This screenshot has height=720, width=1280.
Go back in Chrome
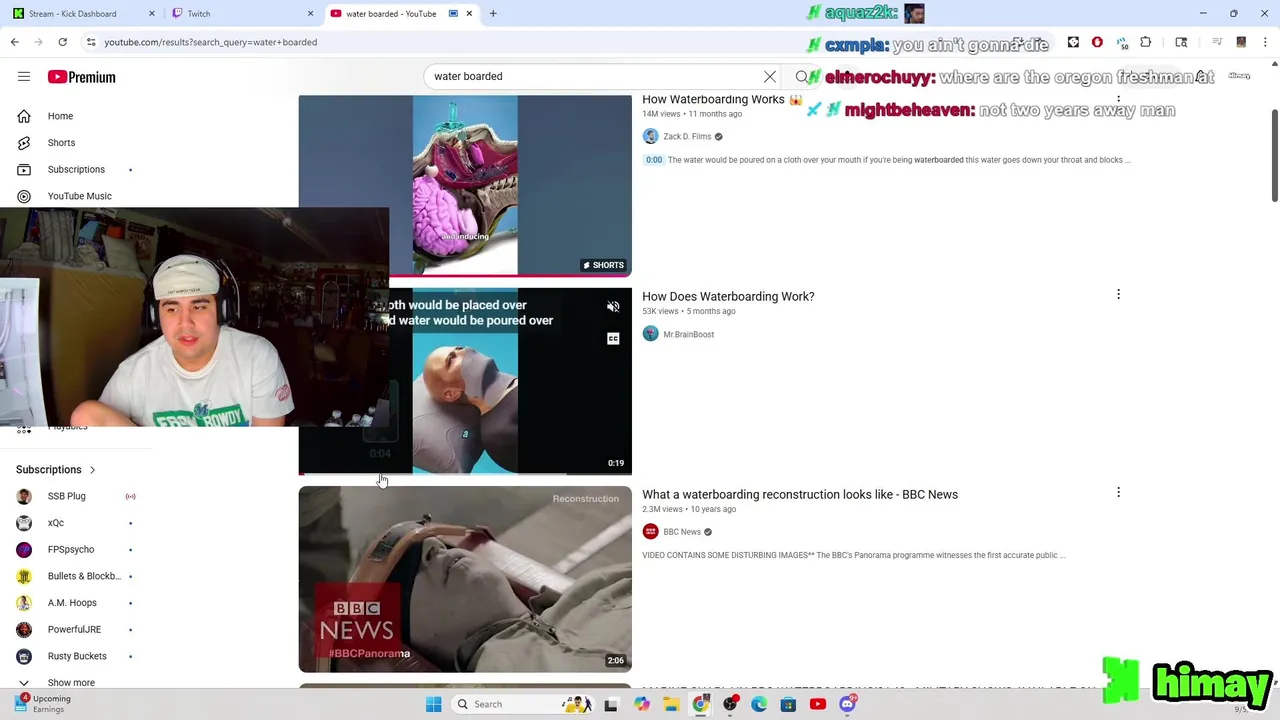point(14,42)
